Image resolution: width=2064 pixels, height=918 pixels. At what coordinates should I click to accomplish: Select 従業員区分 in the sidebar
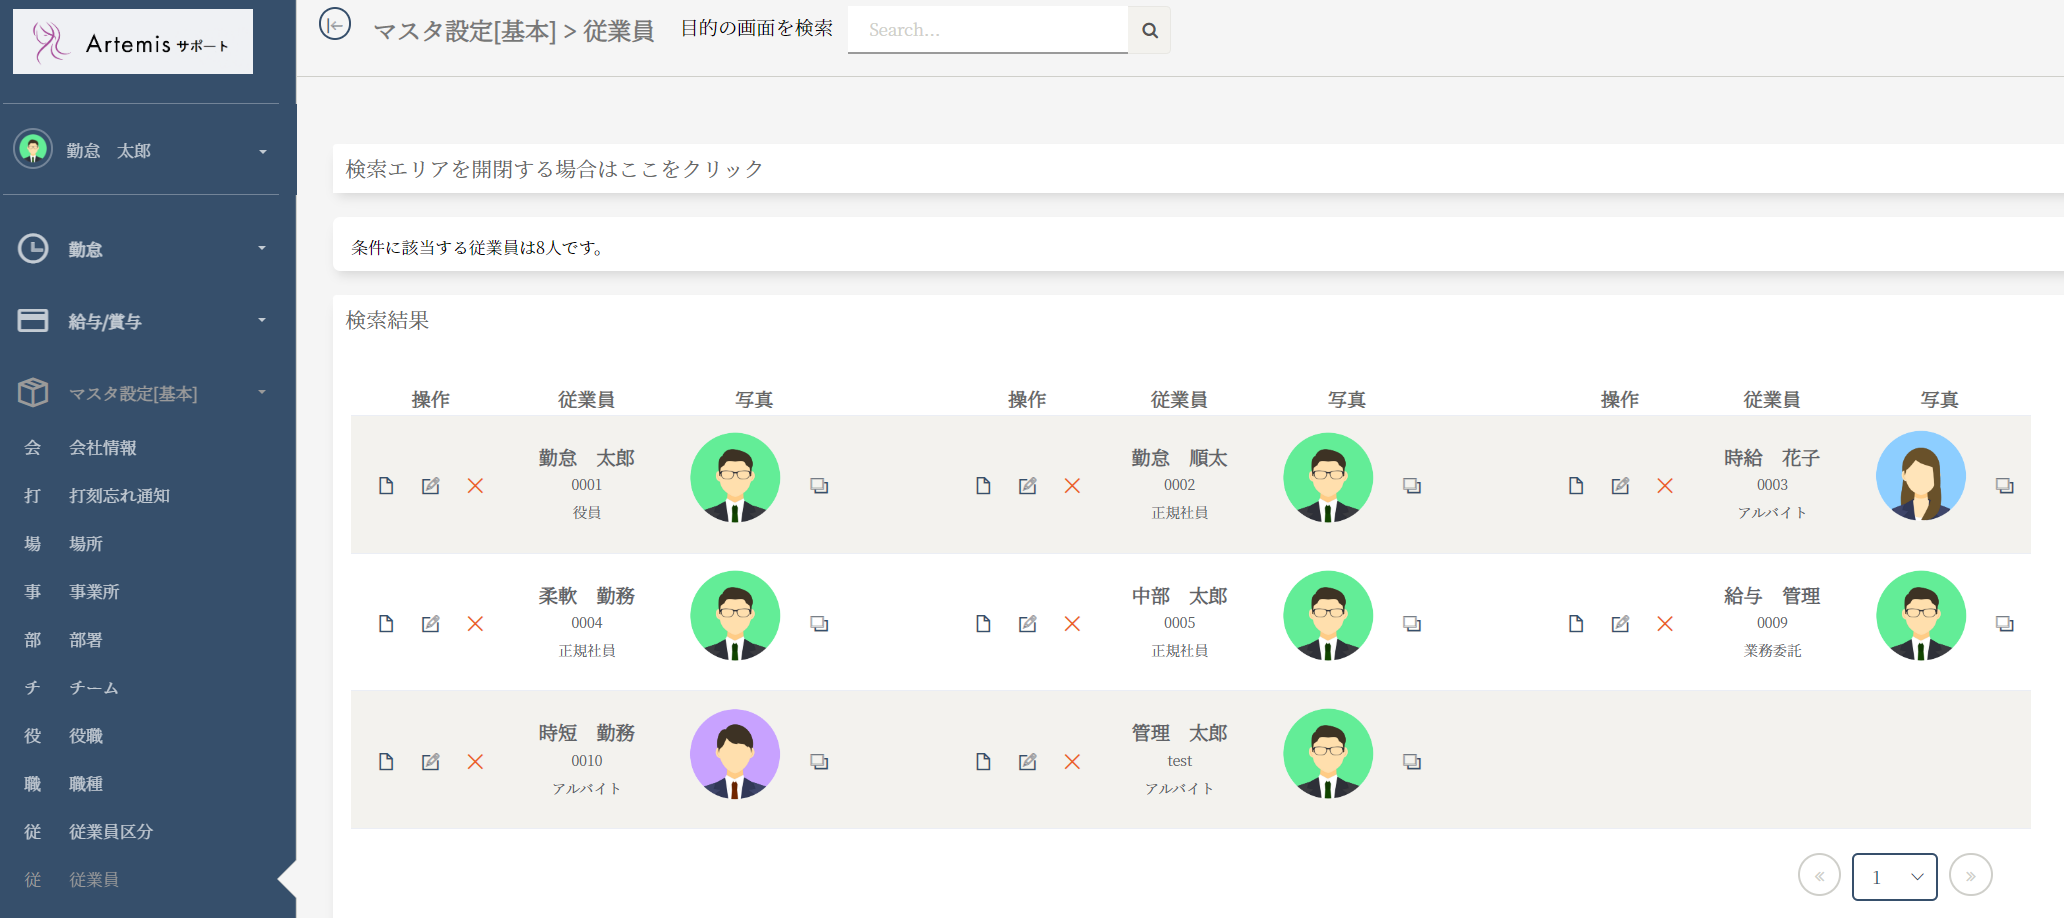[111, 832]
